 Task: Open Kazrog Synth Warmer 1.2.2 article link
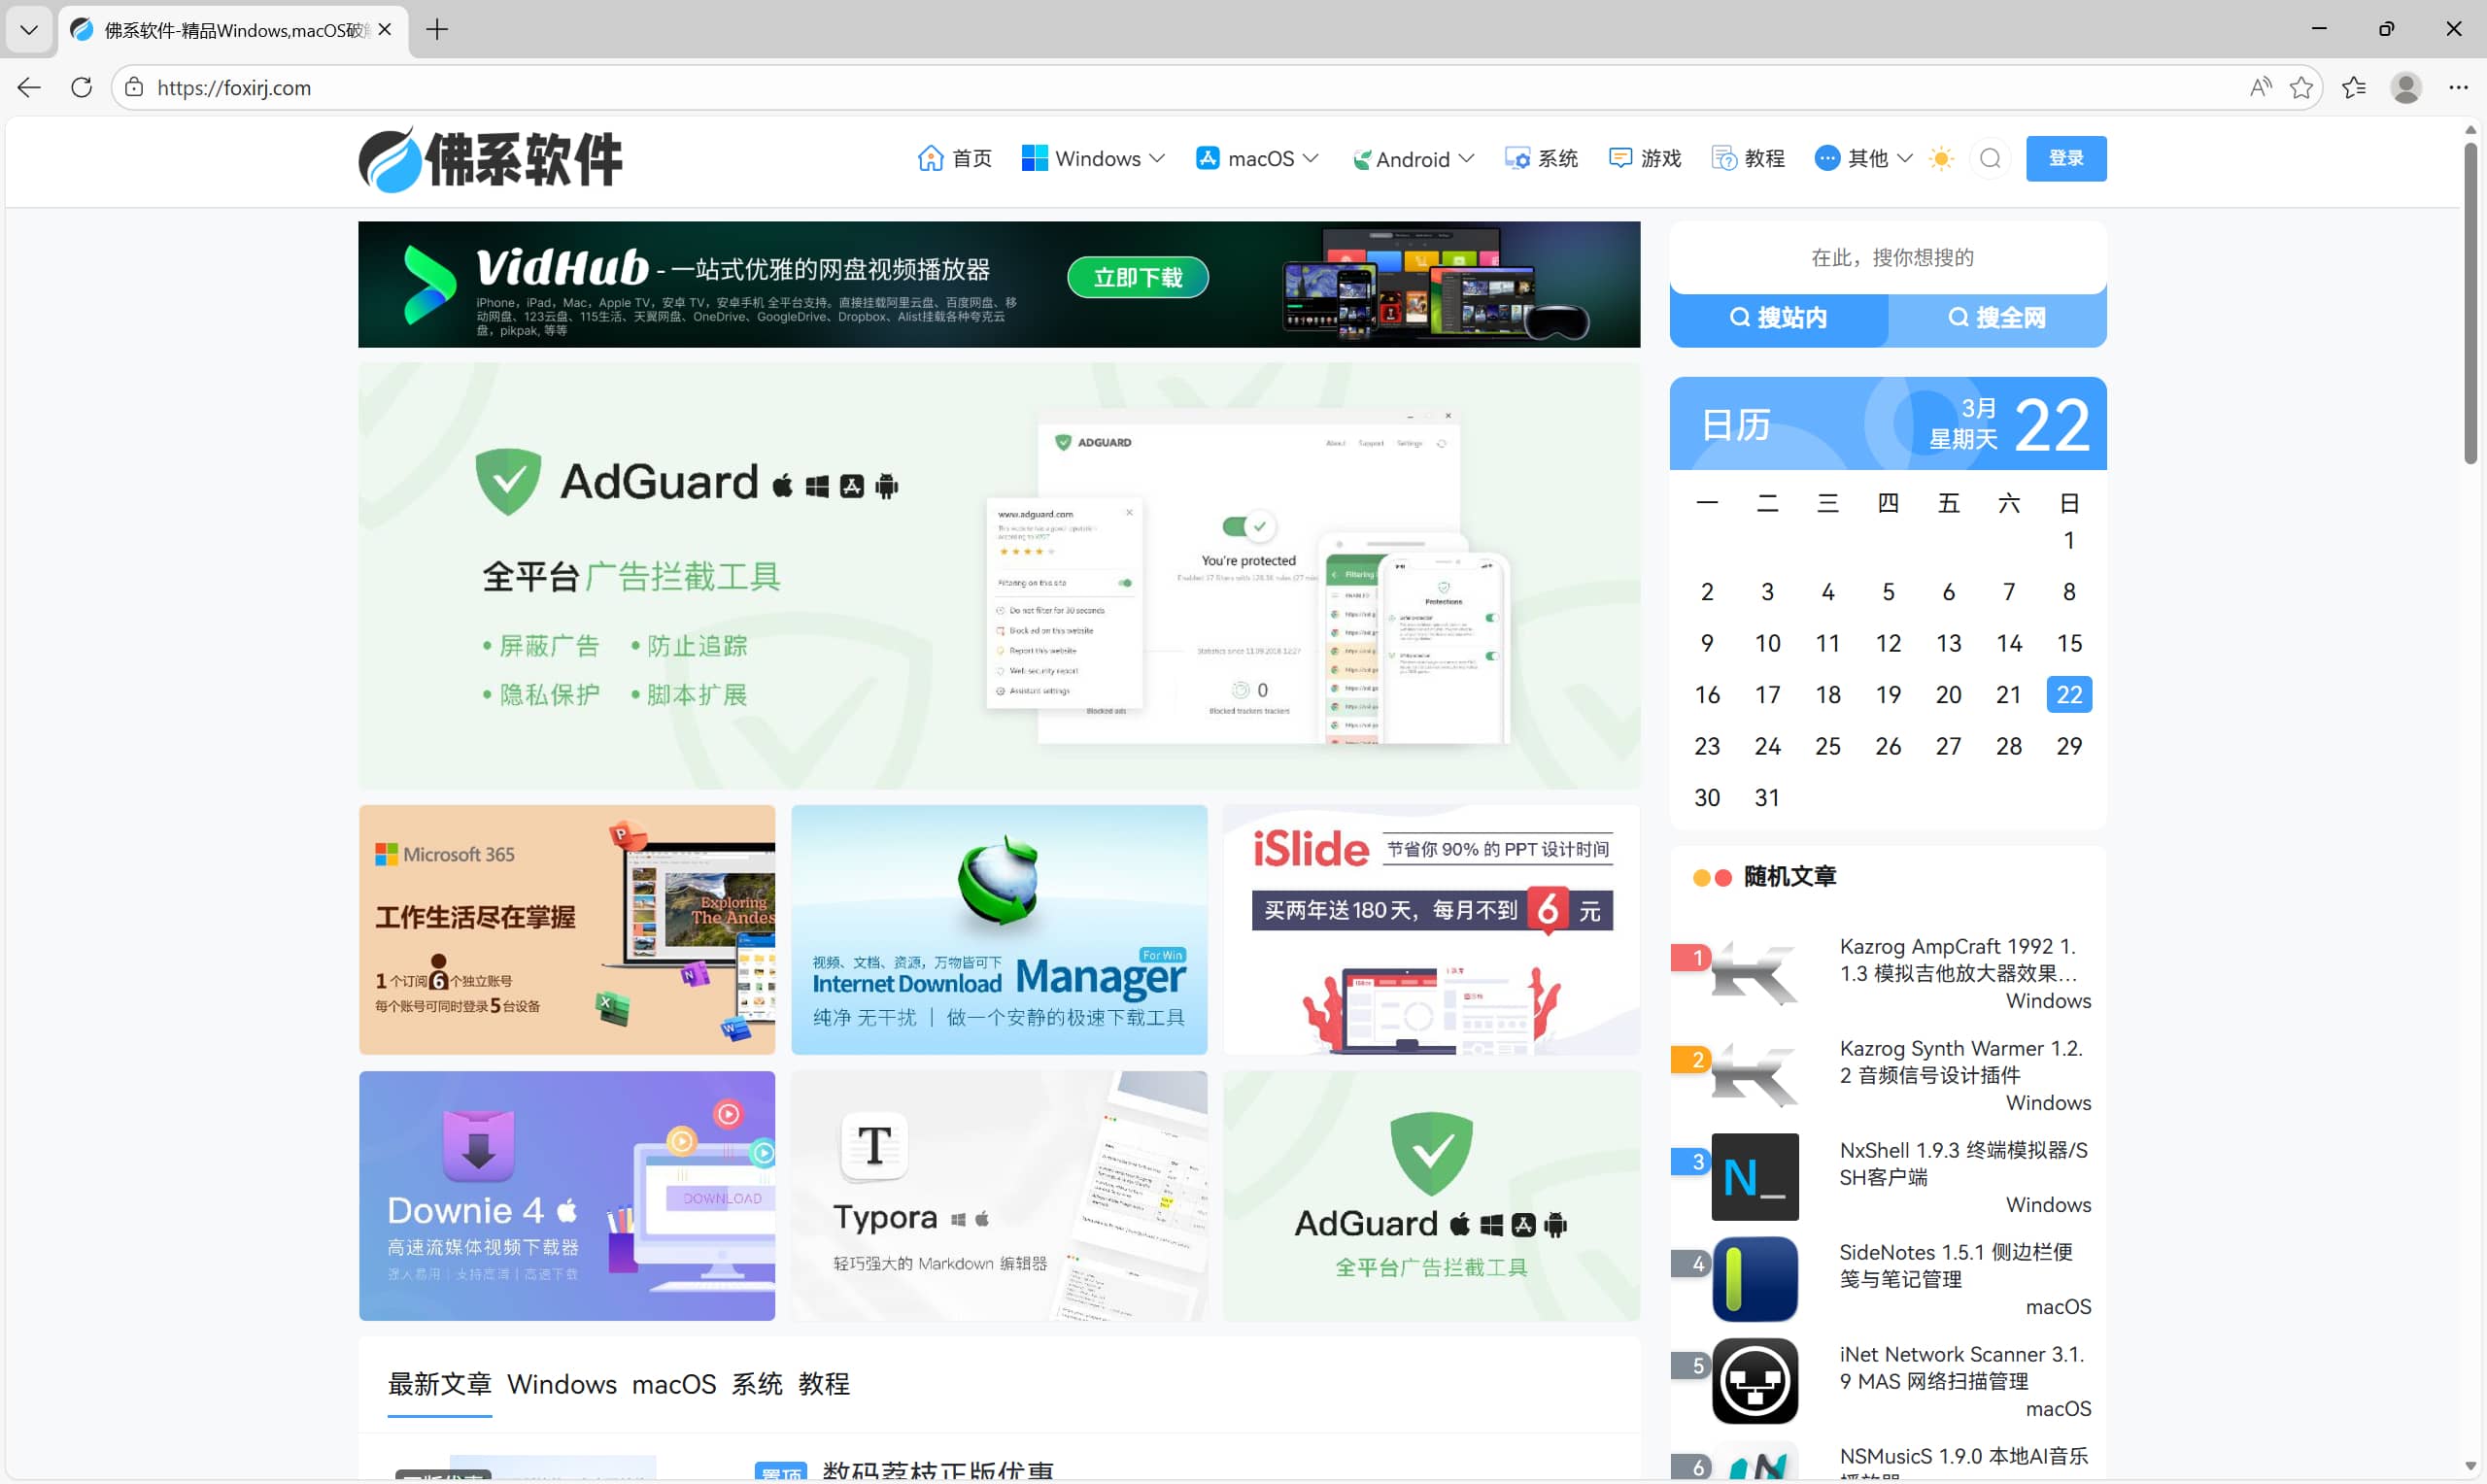(1960, 1062)
